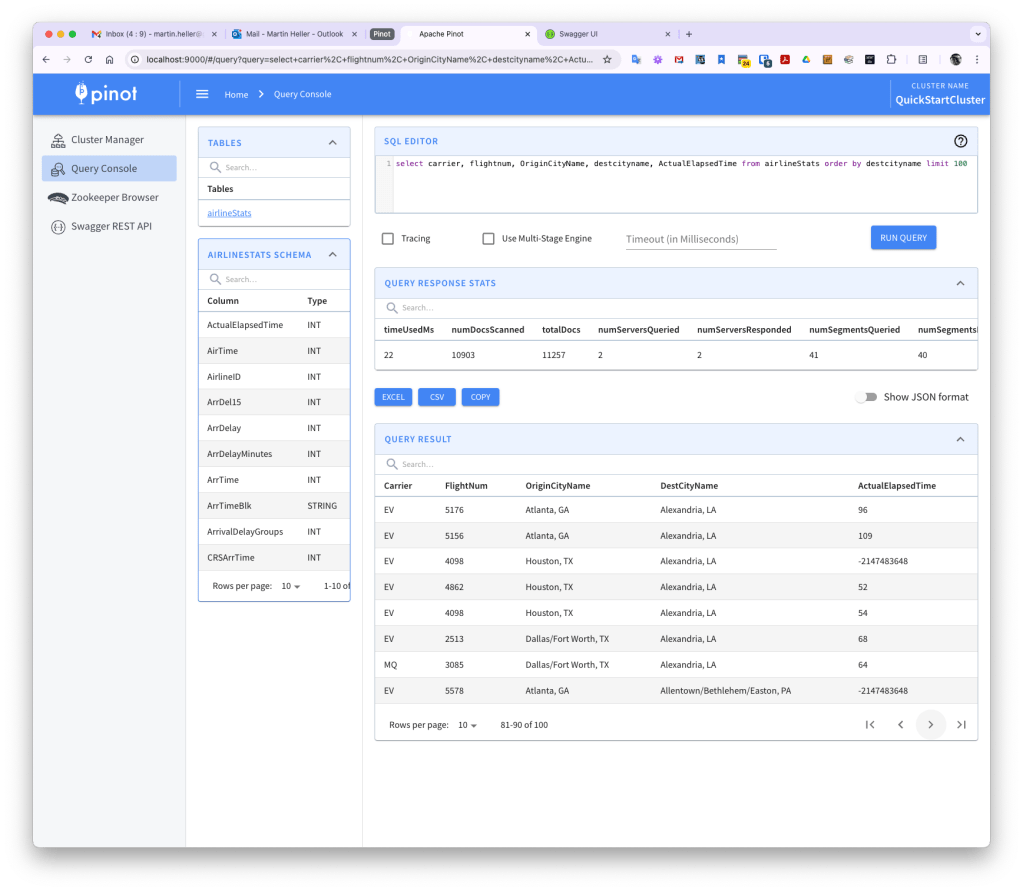1023x891 pixels.
Task: Open the airlineStats table link
Action: 229,213
